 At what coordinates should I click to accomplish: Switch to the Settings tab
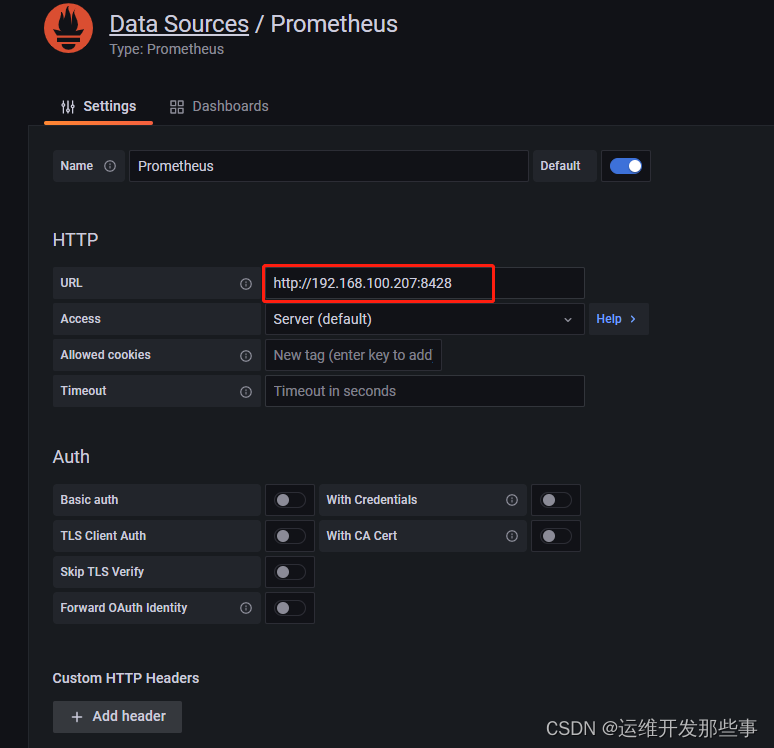click(98, 107)
